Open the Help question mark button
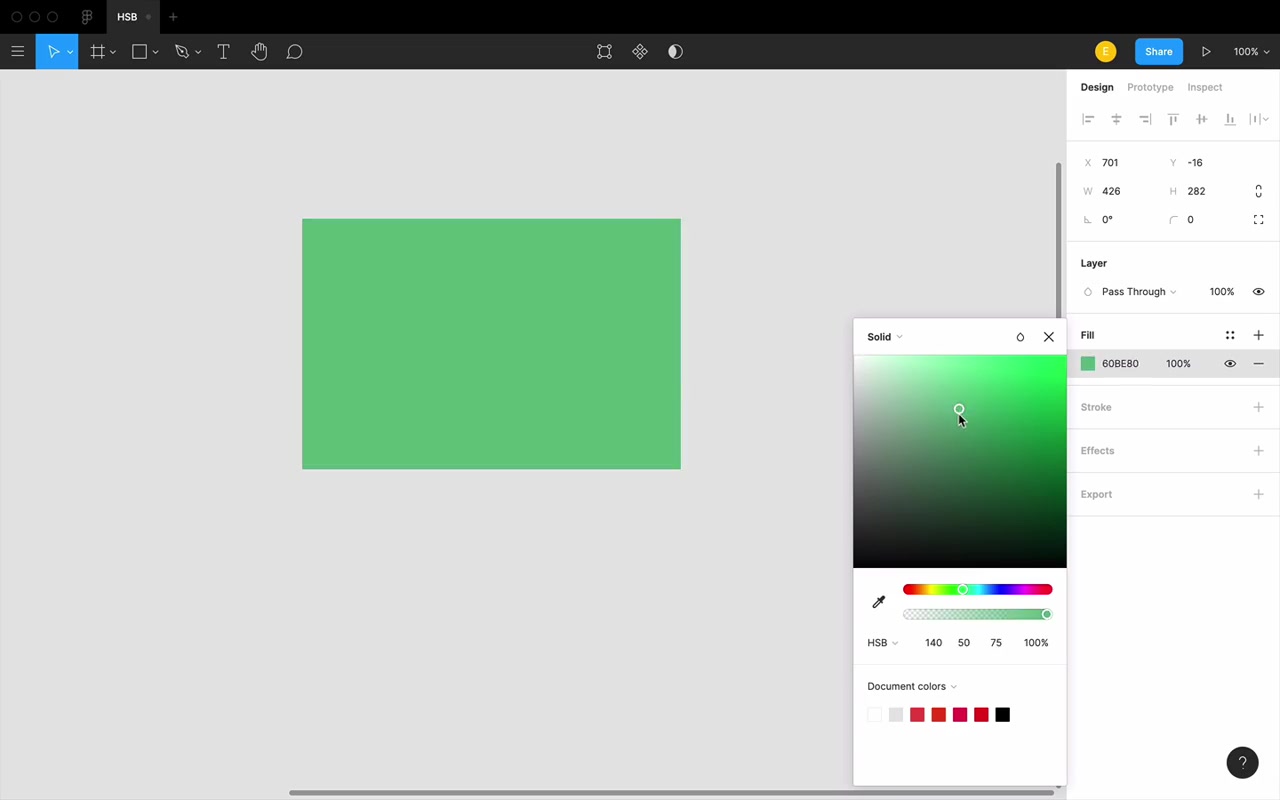The height and width of the screenshot is (800, 1280). 1243,762
